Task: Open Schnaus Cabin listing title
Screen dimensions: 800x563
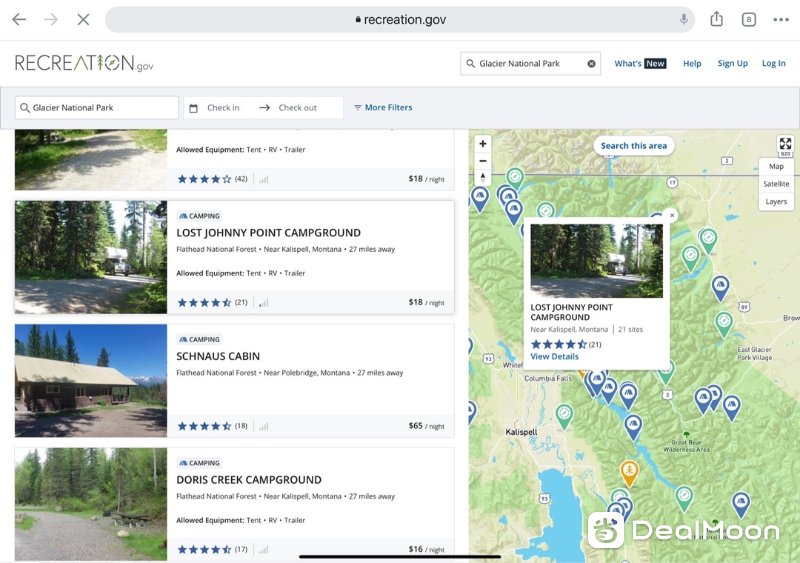Action: (x=218, y=356)
